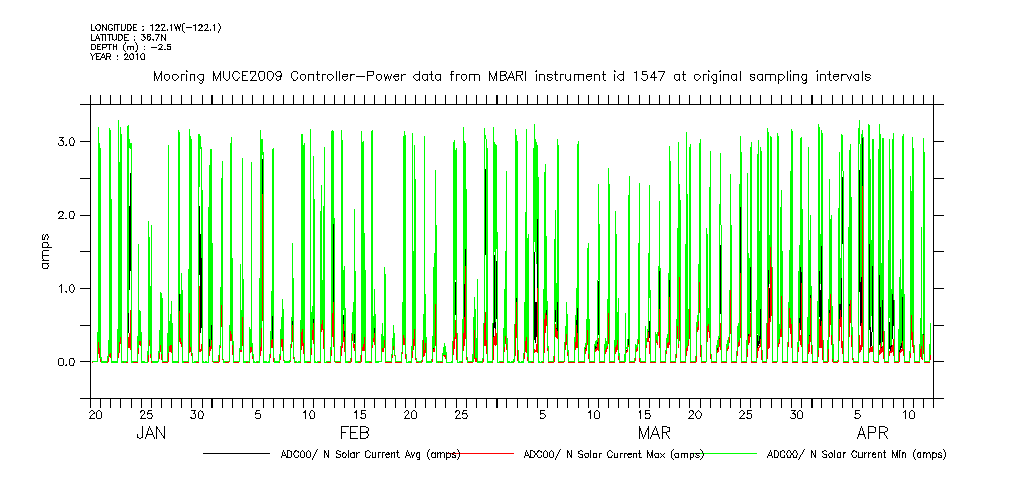Image resolution: width=1009 pixels, height=504 pixels.
Task: Select the 0.0 y-axis tick label
Action: click(68, 362)
